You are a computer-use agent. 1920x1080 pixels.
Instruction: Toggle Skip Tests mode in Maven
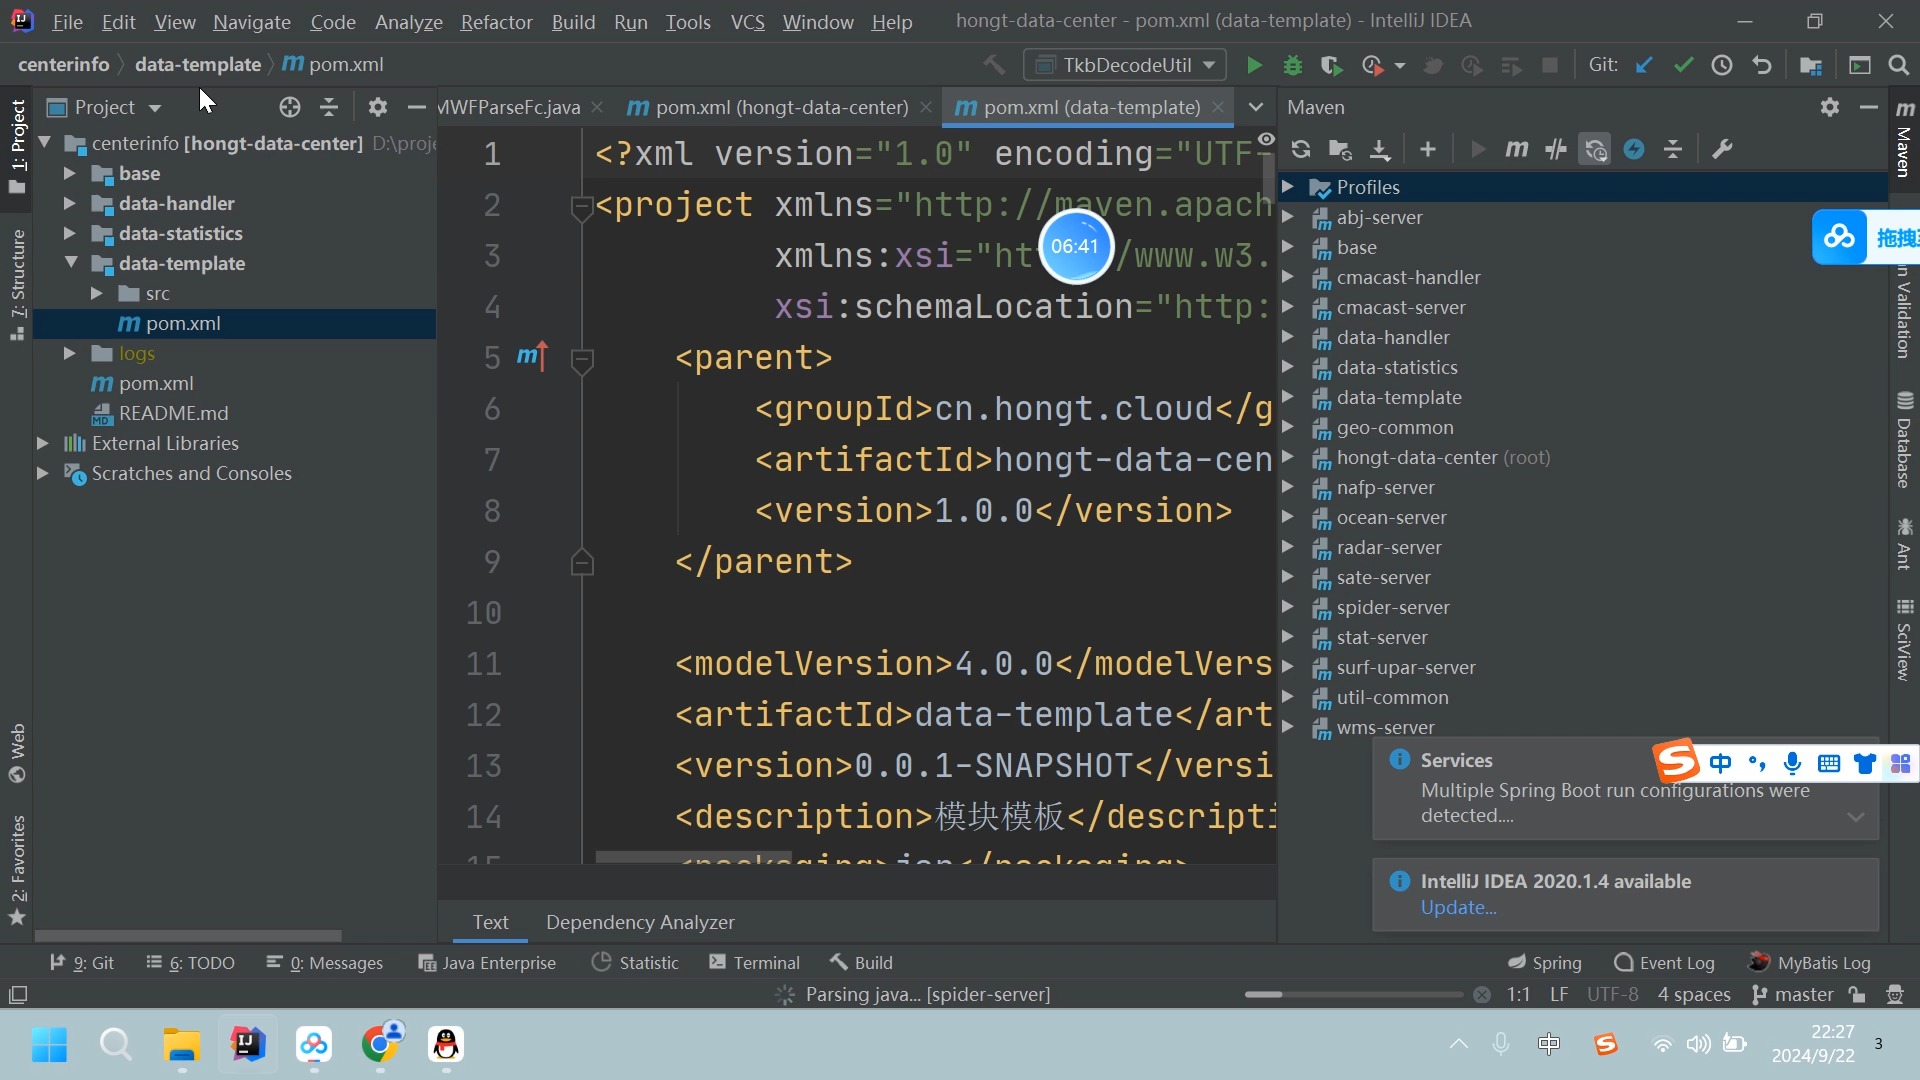click(1634, 150)
